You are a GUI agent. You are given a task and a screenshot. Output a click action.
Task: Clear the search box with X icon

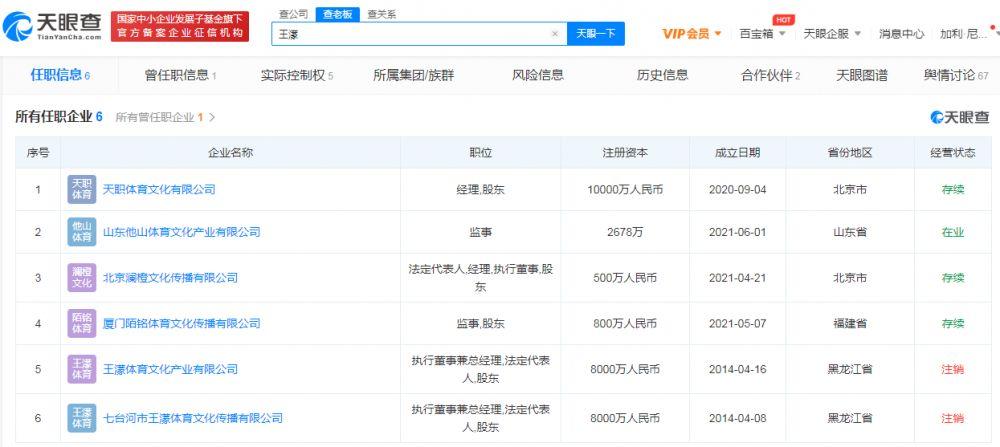tap(555, 34)
